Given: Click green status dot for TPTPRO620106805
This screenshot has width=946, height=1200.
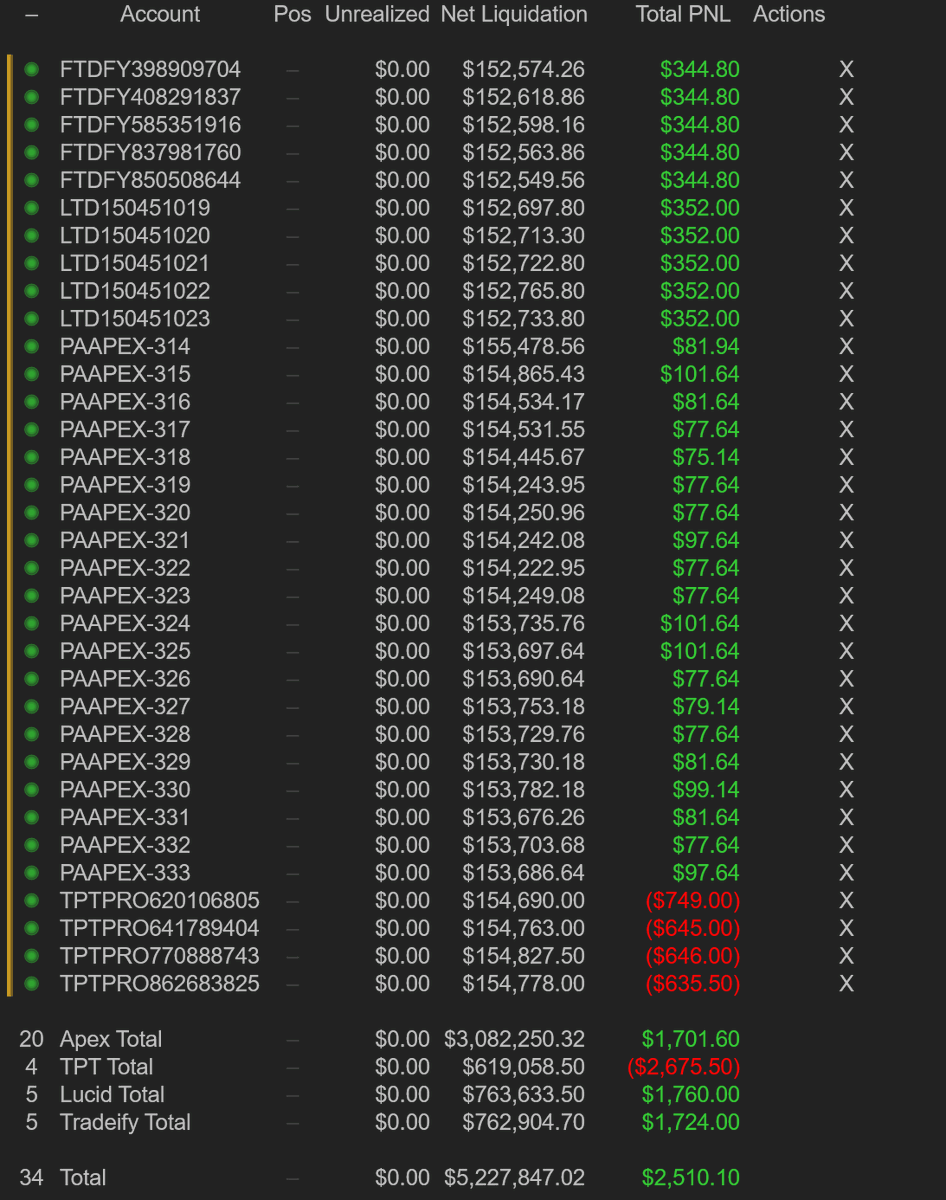Looking at the screenshot, I should pyautogui.click(x=31, y=901).
